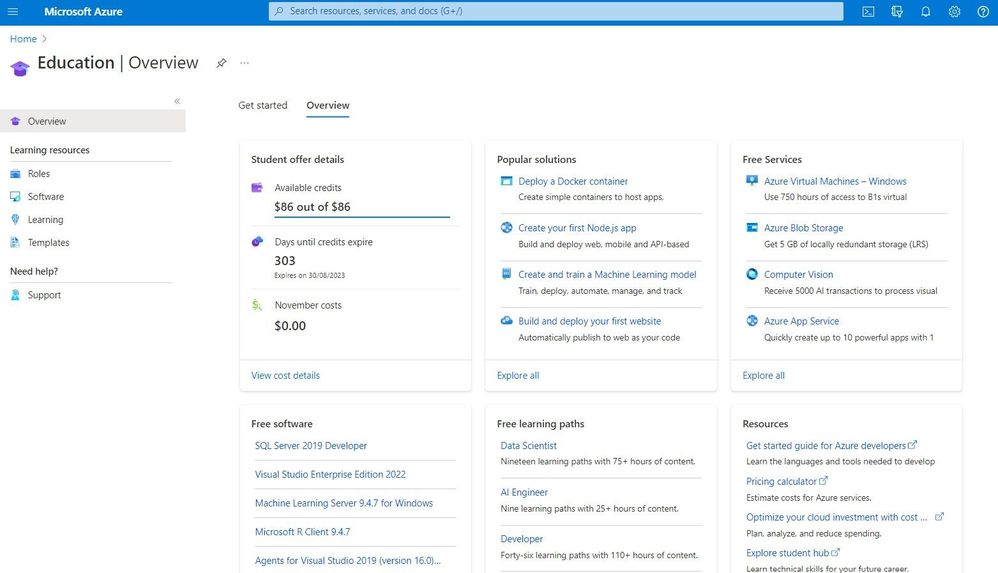Open Azure Virtual Machines – Windows link
The width and height of the screenshot is (998, 573).
(x=835, y=181)
